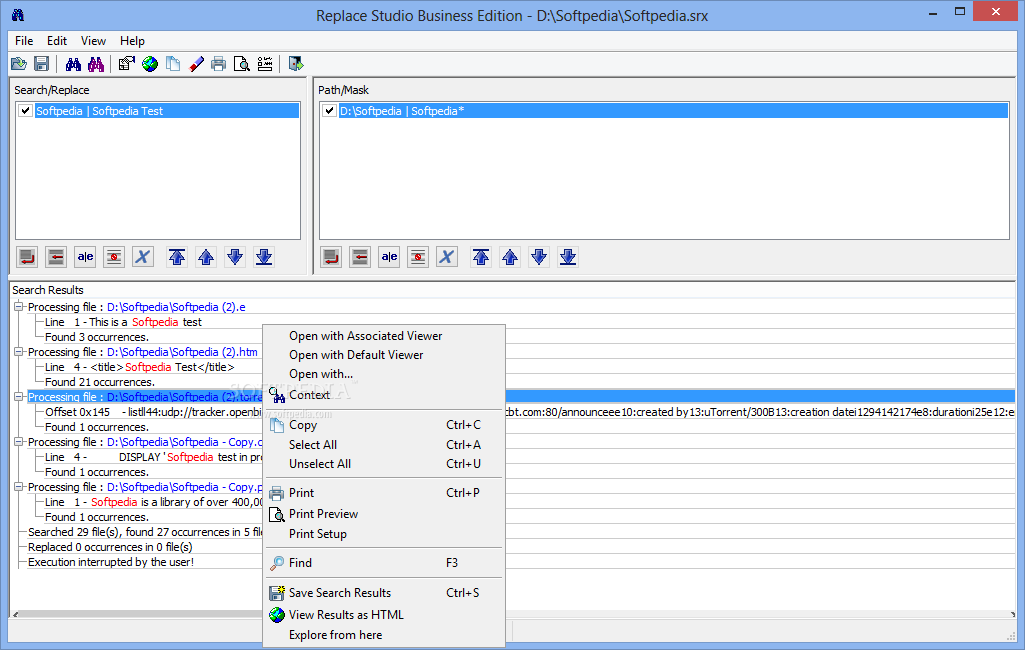
Task: Click the insert entry button under Search/Replace list
Action: point(56,257)
